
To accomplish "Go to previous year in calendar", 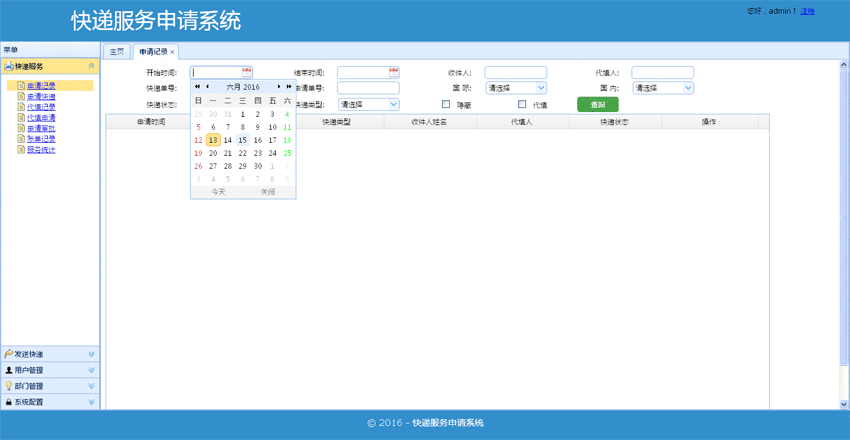I will click(197, 87).
